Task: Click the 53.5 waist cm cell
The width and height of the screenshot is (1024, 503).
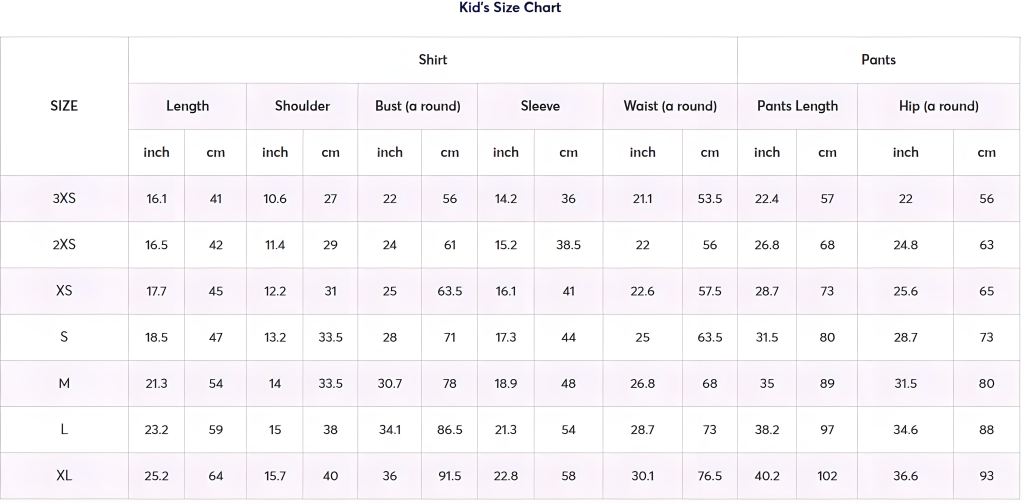Action: tap(710, 199)
